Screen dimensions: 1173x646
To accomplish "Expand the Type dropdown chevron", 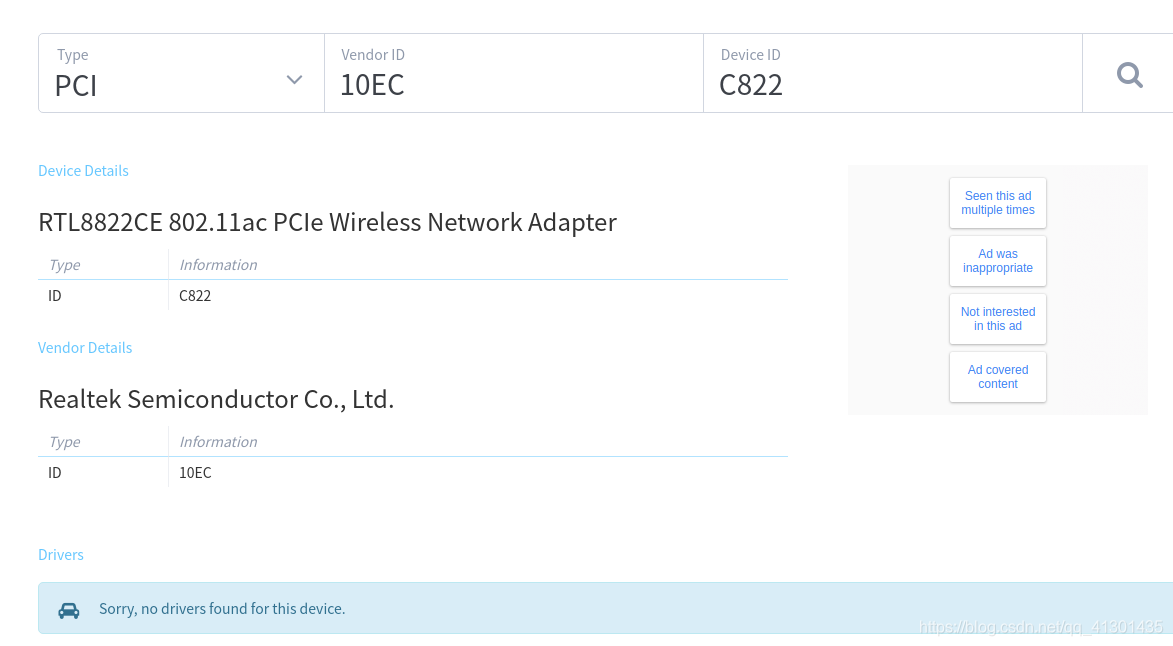I will (x=295, y=79).
